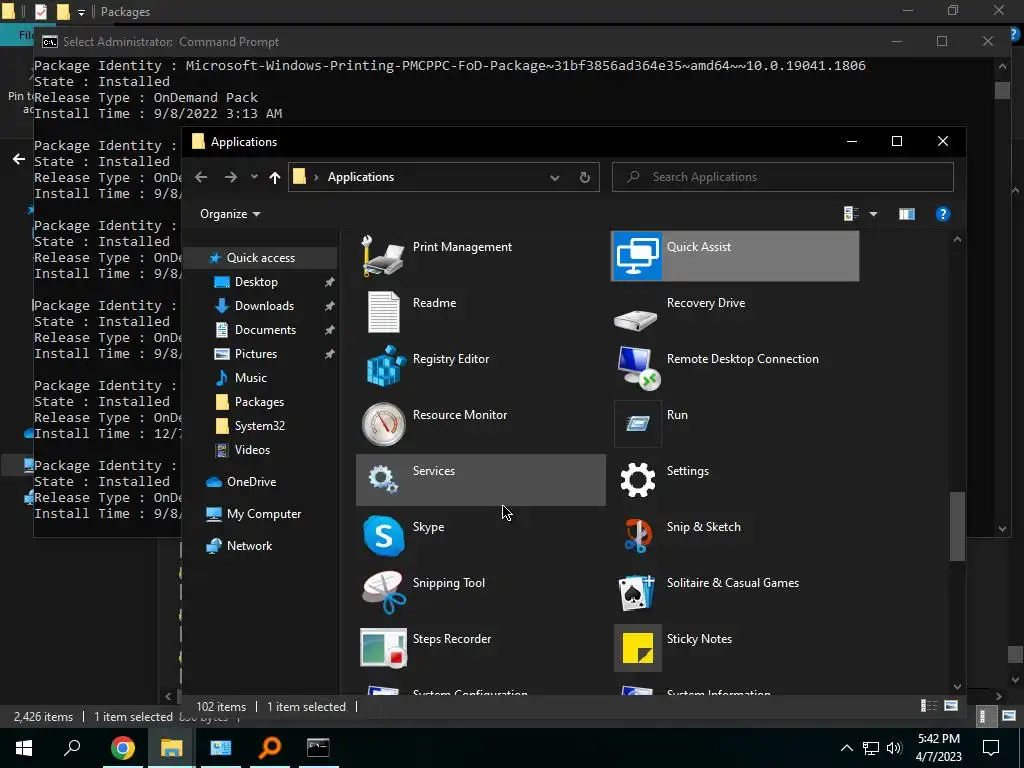This screenshot has height=768, width=1024.
Task: Open the Windows Start menu
Action: pos(24,748)
